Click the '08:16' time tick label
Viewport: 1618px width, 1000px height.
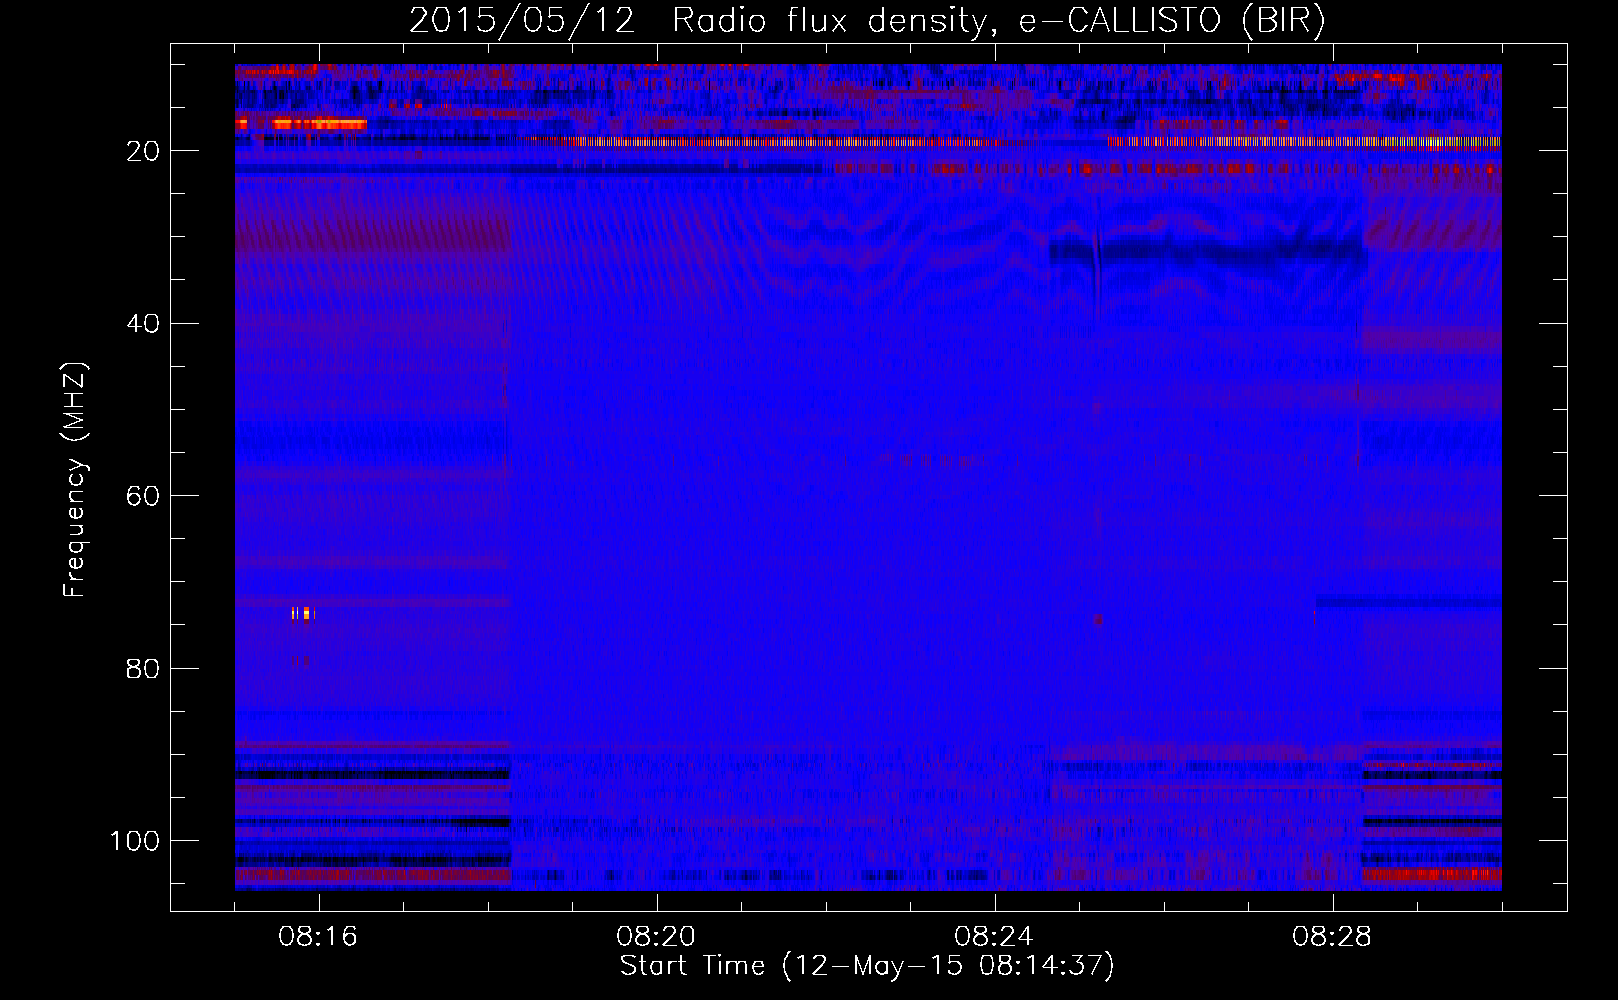[x=318, y=937]
